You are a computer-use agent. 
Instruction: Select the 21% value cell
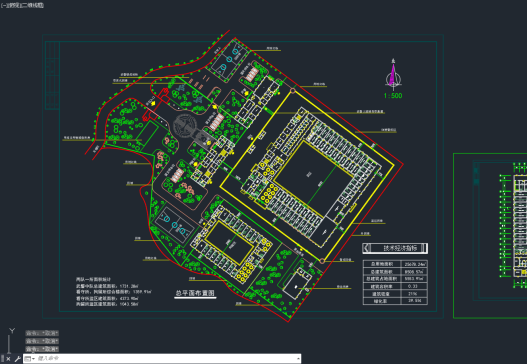point(414,294)
